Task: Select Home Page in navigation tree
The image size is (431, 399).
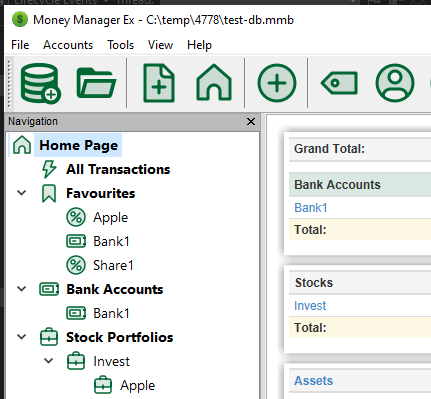Action: (79, 145)
